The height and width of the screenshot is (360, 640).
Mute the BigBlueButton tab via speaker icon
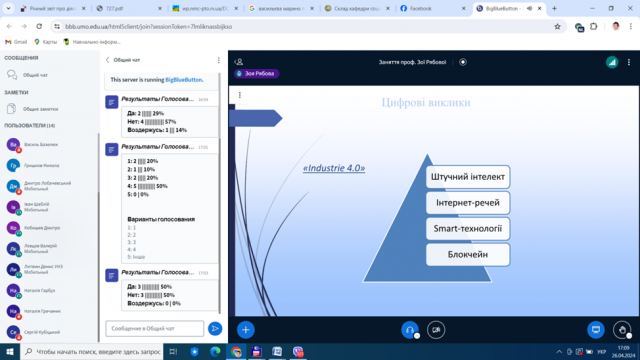529,8
